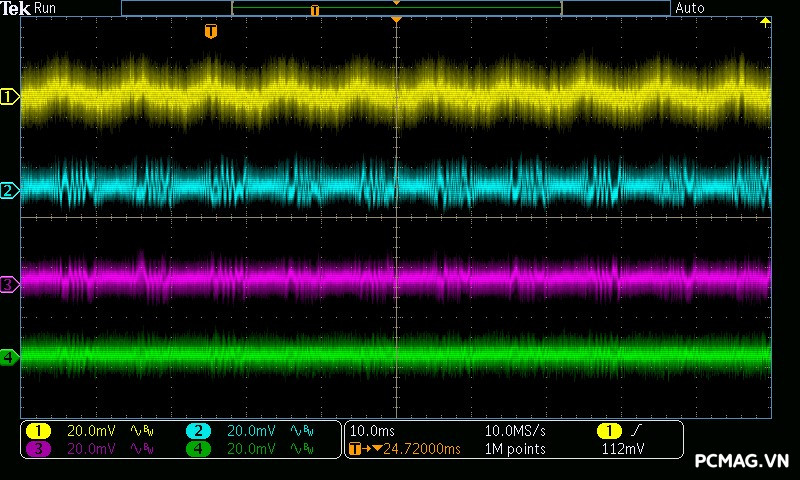The width and height of the screenshot is (800, 480).
Task: Toggle channel 1 yellow badge in readout
Action: tap(38, 430)
